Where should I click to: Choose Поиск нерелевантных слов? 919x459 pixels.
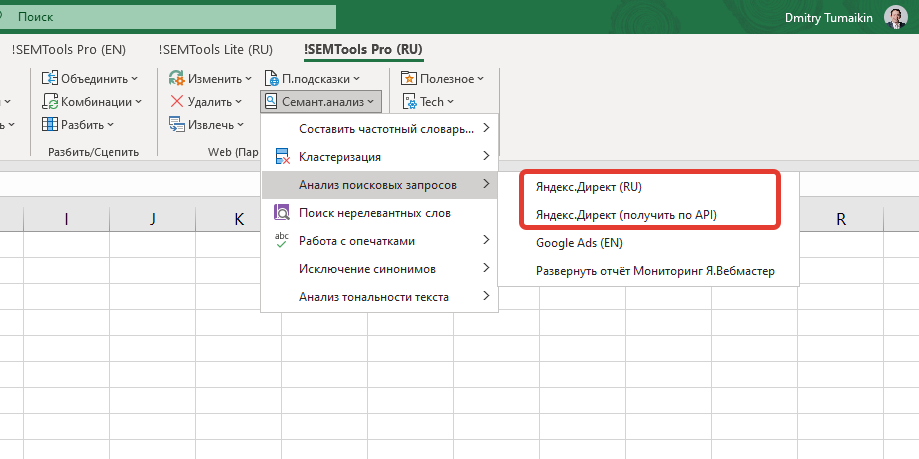[380, 213]
